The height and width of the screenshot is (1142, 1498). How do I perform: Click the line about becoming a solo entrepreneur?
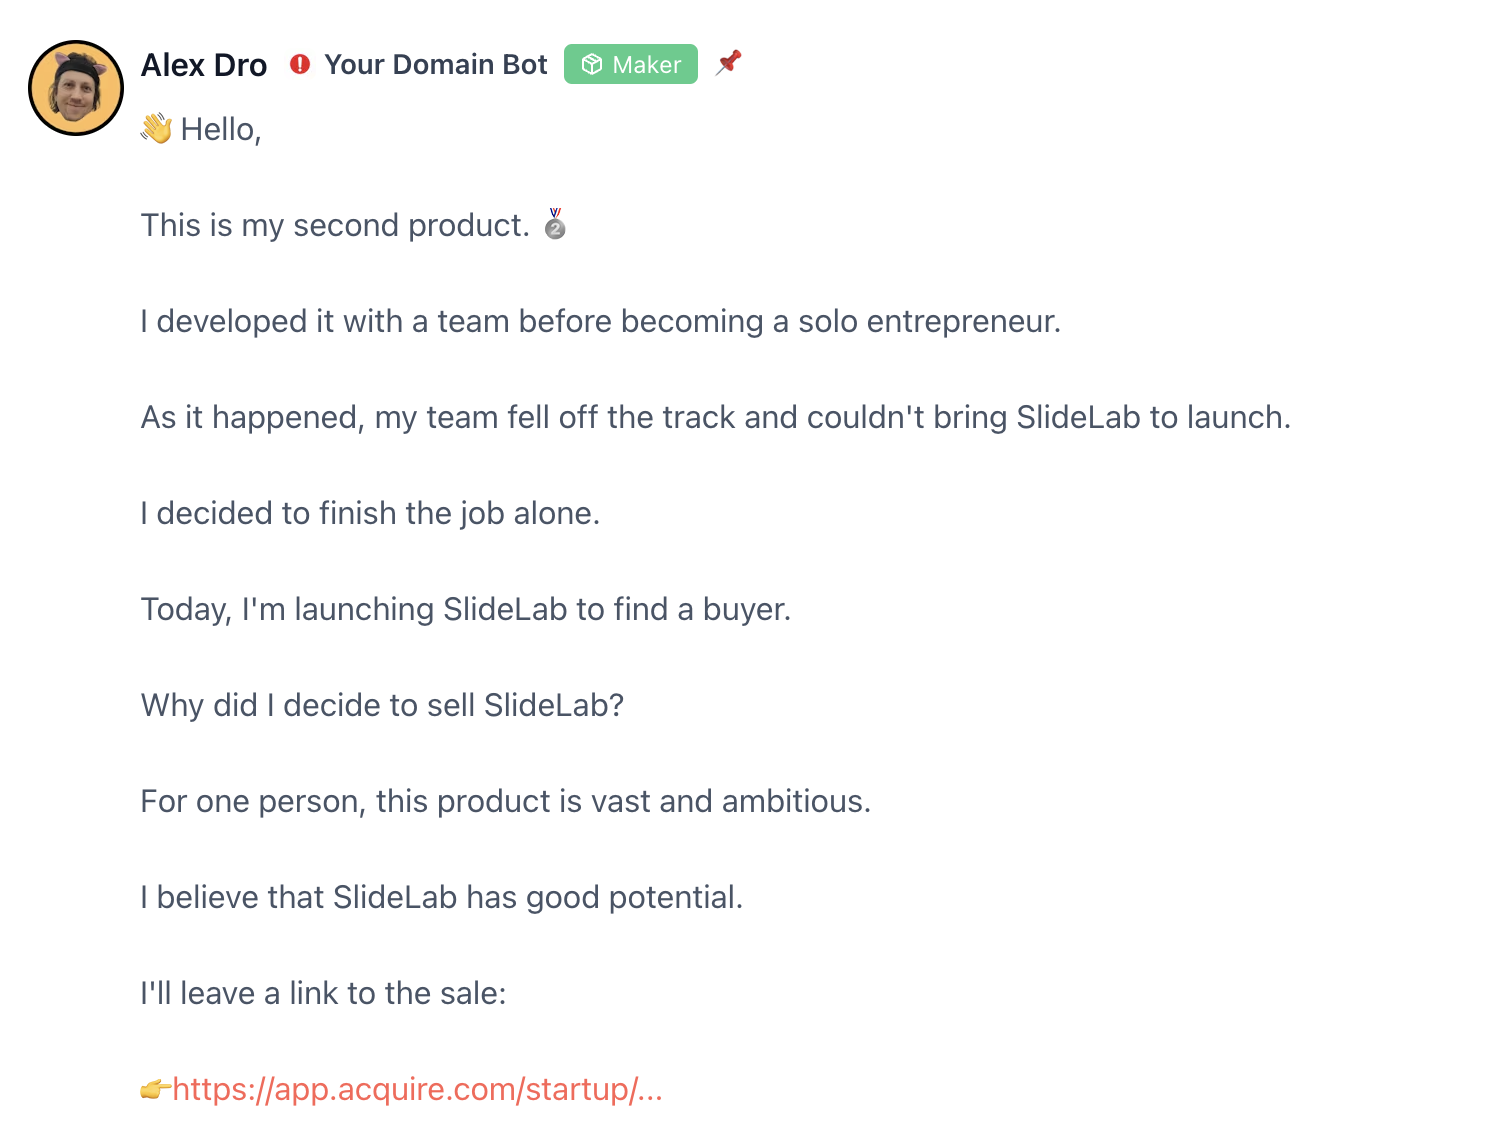(x=601, y=322)
